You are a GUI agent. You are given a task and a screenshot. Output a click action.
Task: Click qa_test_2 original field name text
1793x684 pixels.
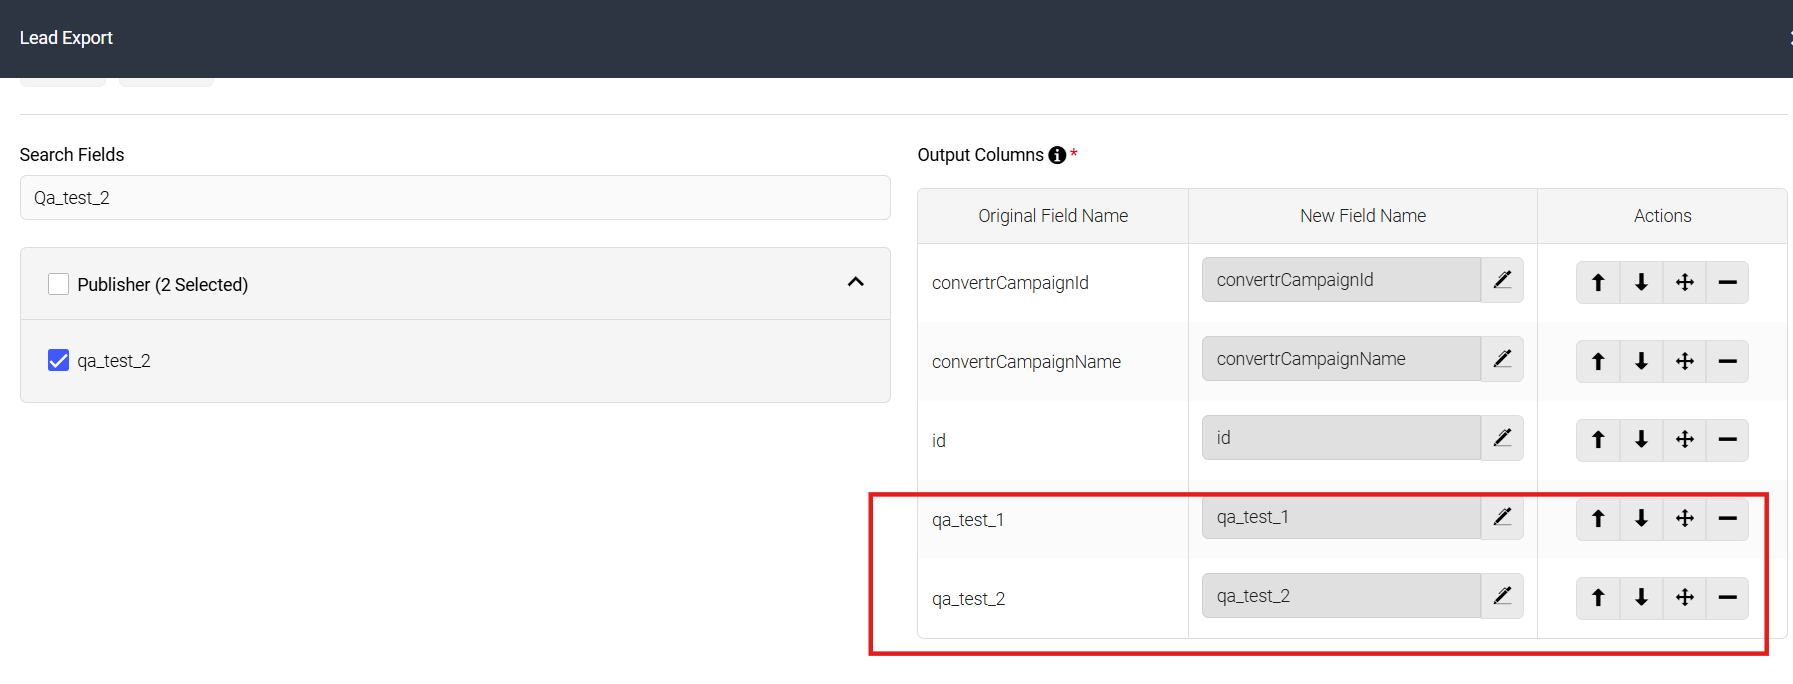968,599
